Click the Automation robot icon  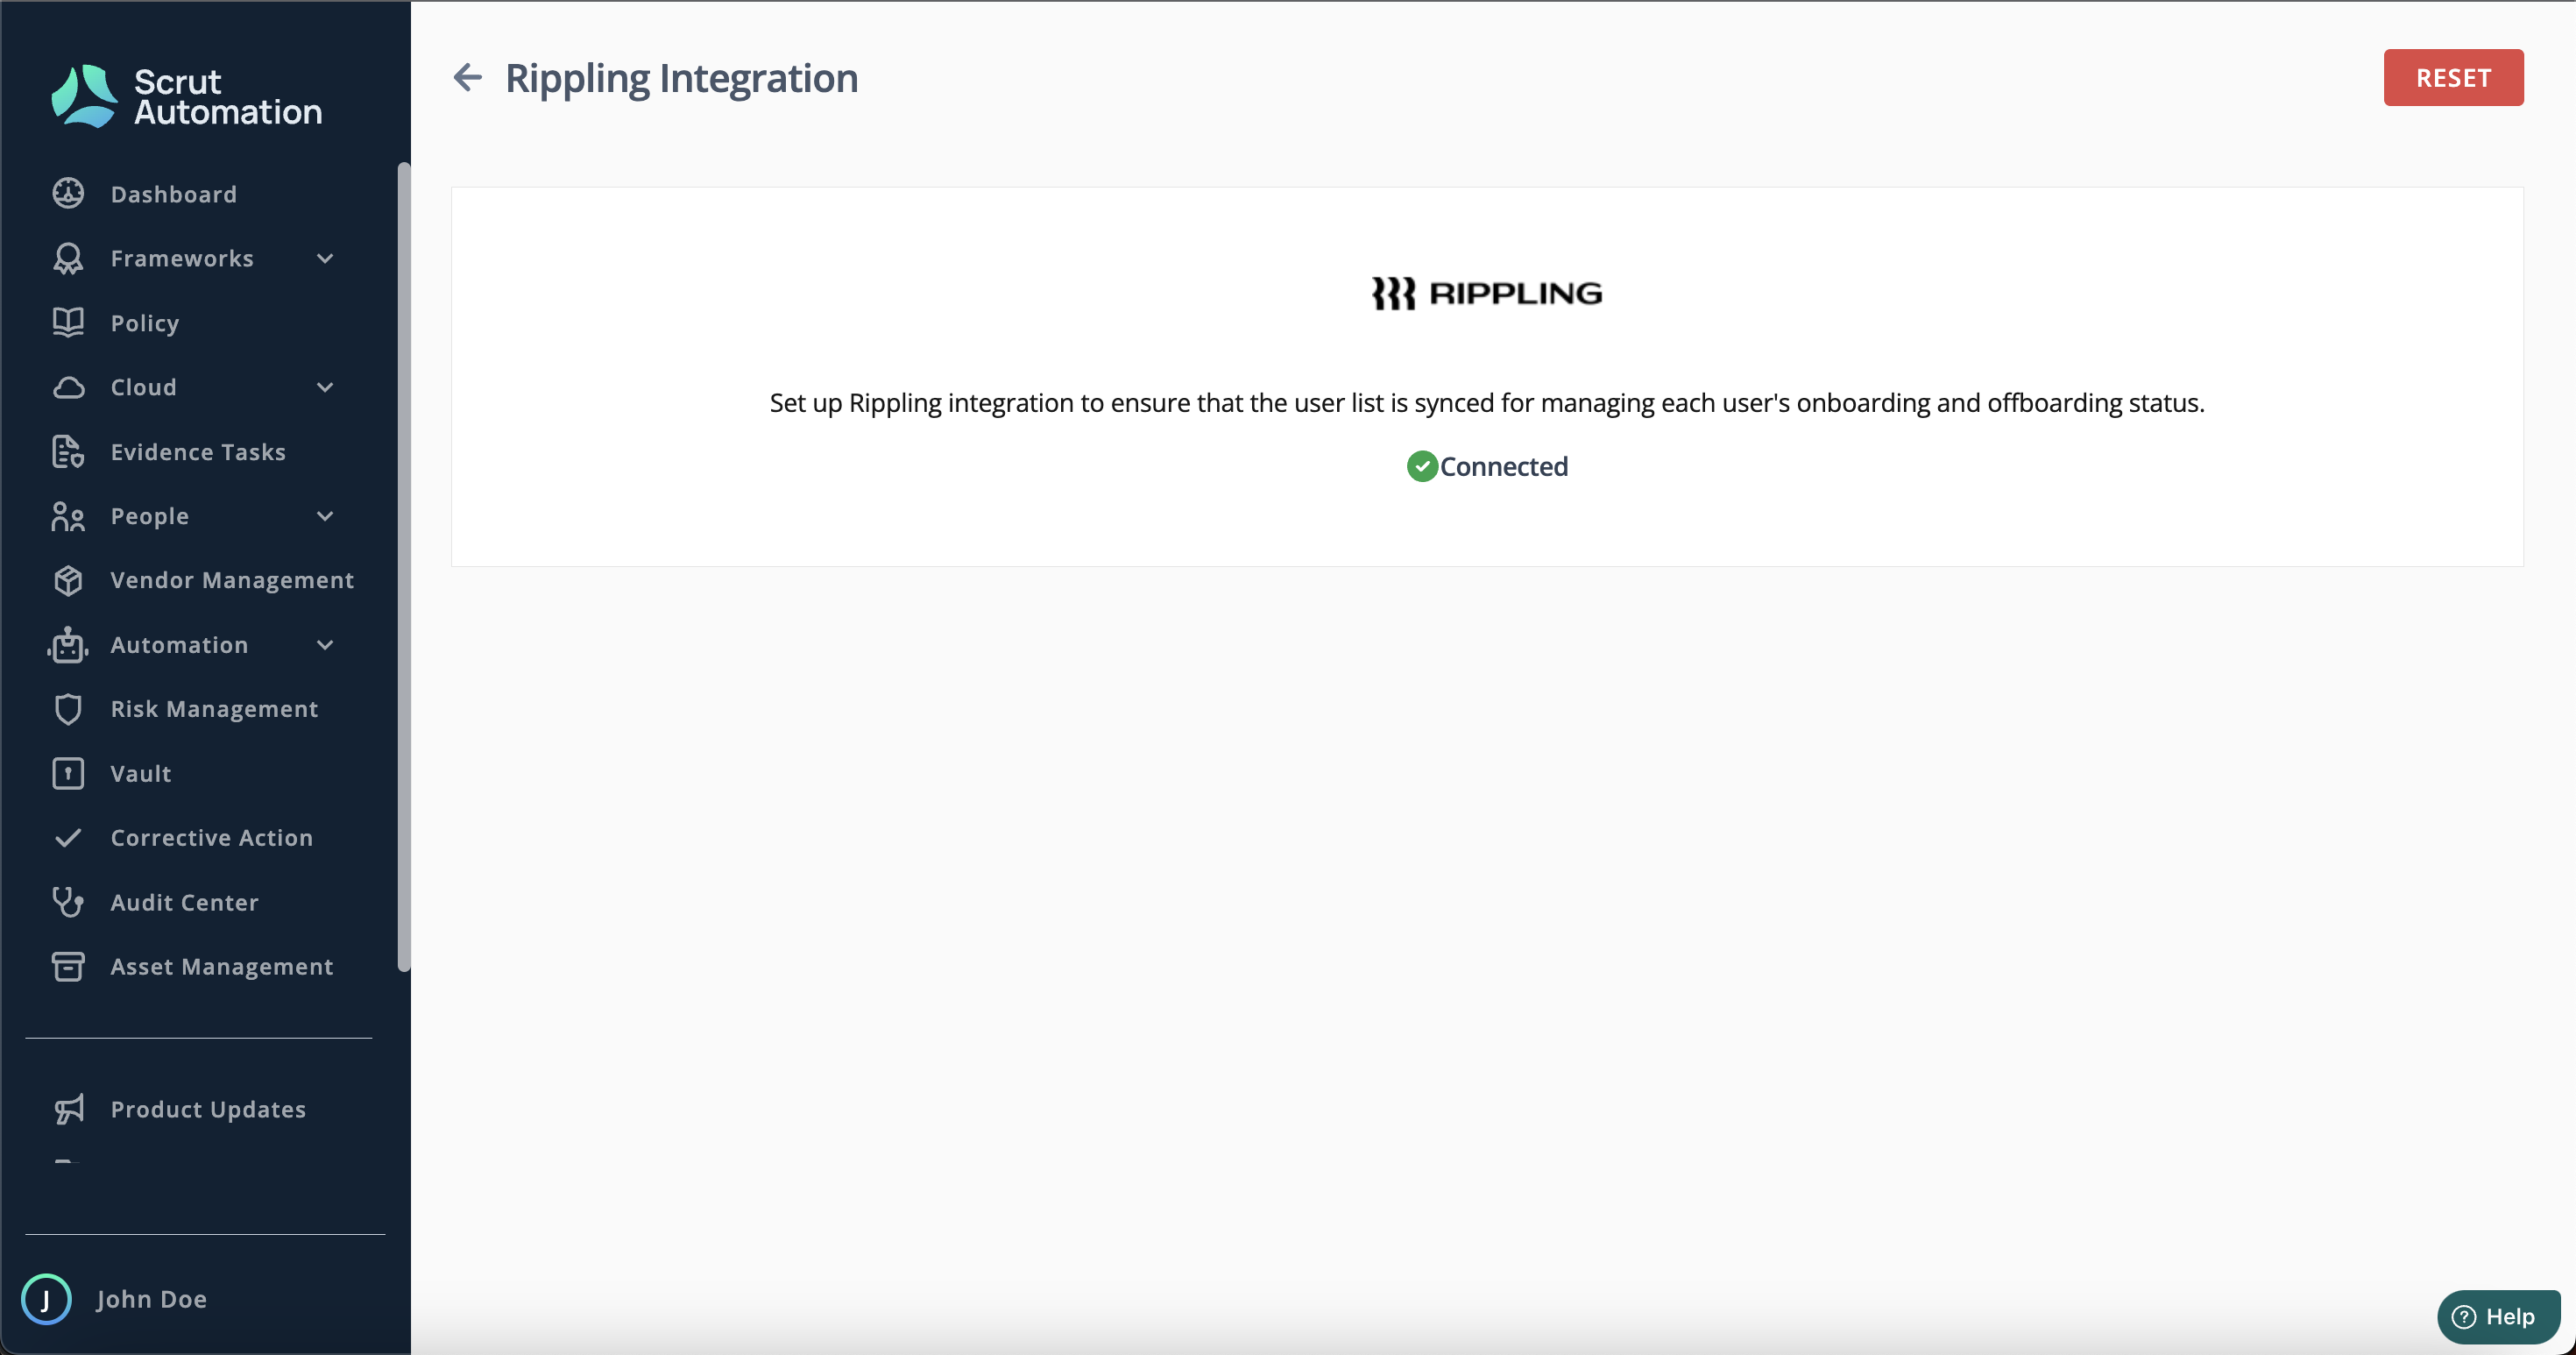pyautogui.click(x=68, y=645)
